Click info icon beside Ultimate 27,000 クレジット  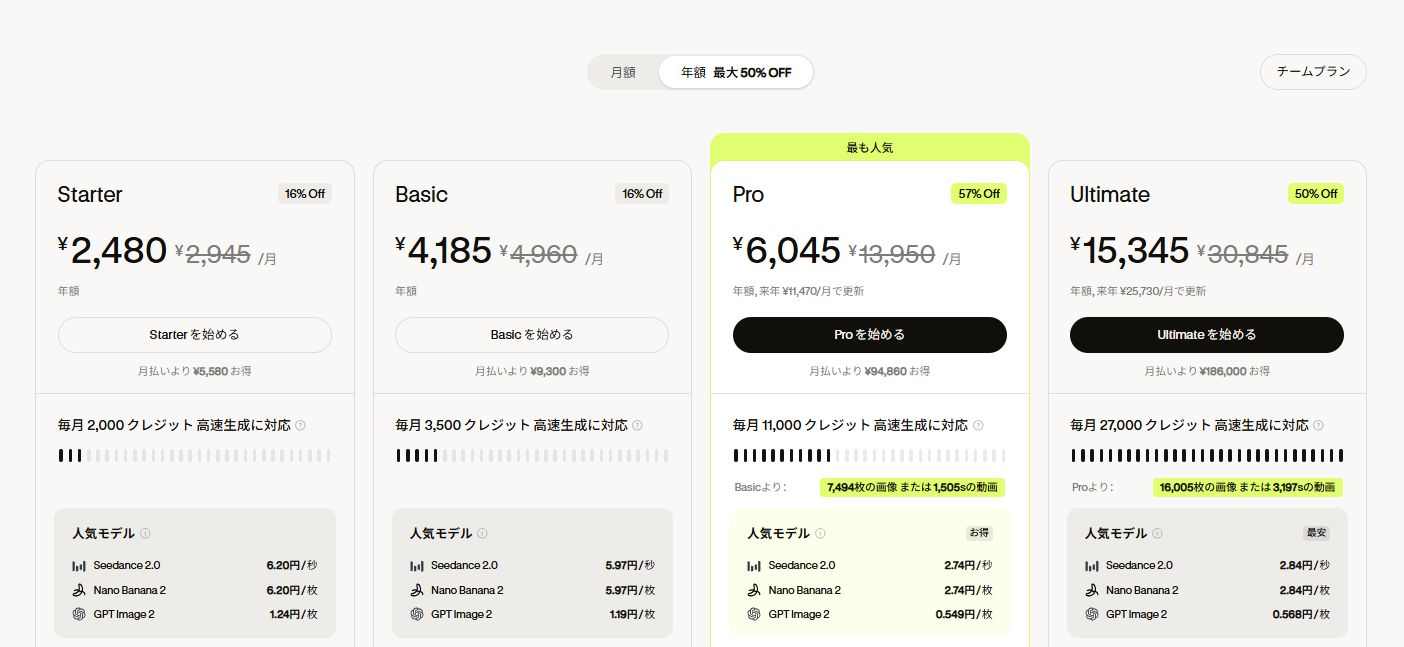pyautogui.click(x=1318, y=425)
